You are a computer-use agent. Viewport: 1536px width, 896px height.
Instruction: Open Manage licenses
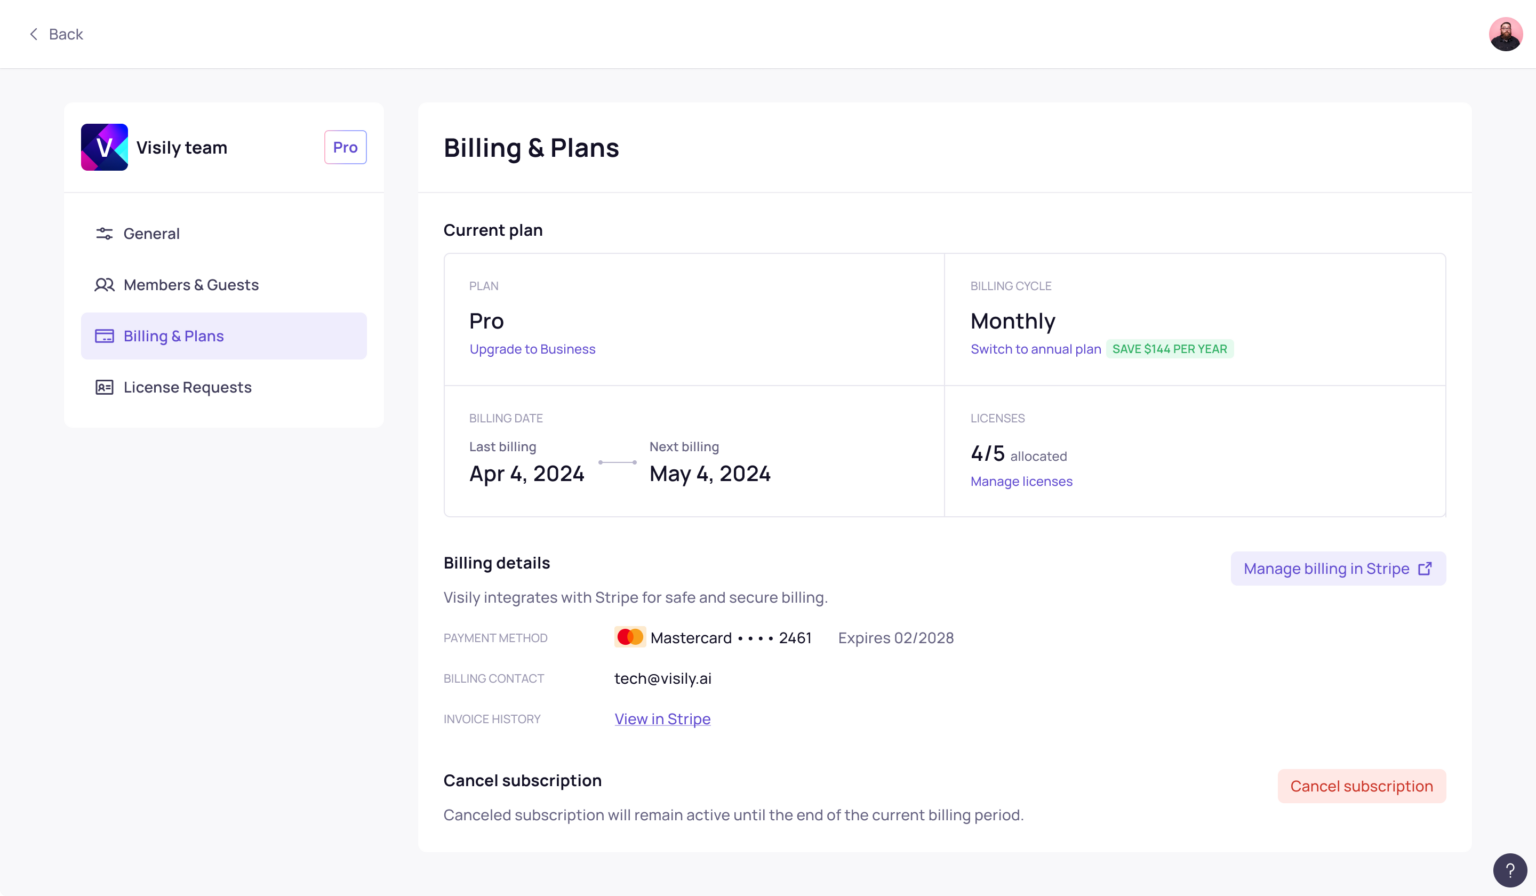pyautogui.click(x=1021, y=481)
